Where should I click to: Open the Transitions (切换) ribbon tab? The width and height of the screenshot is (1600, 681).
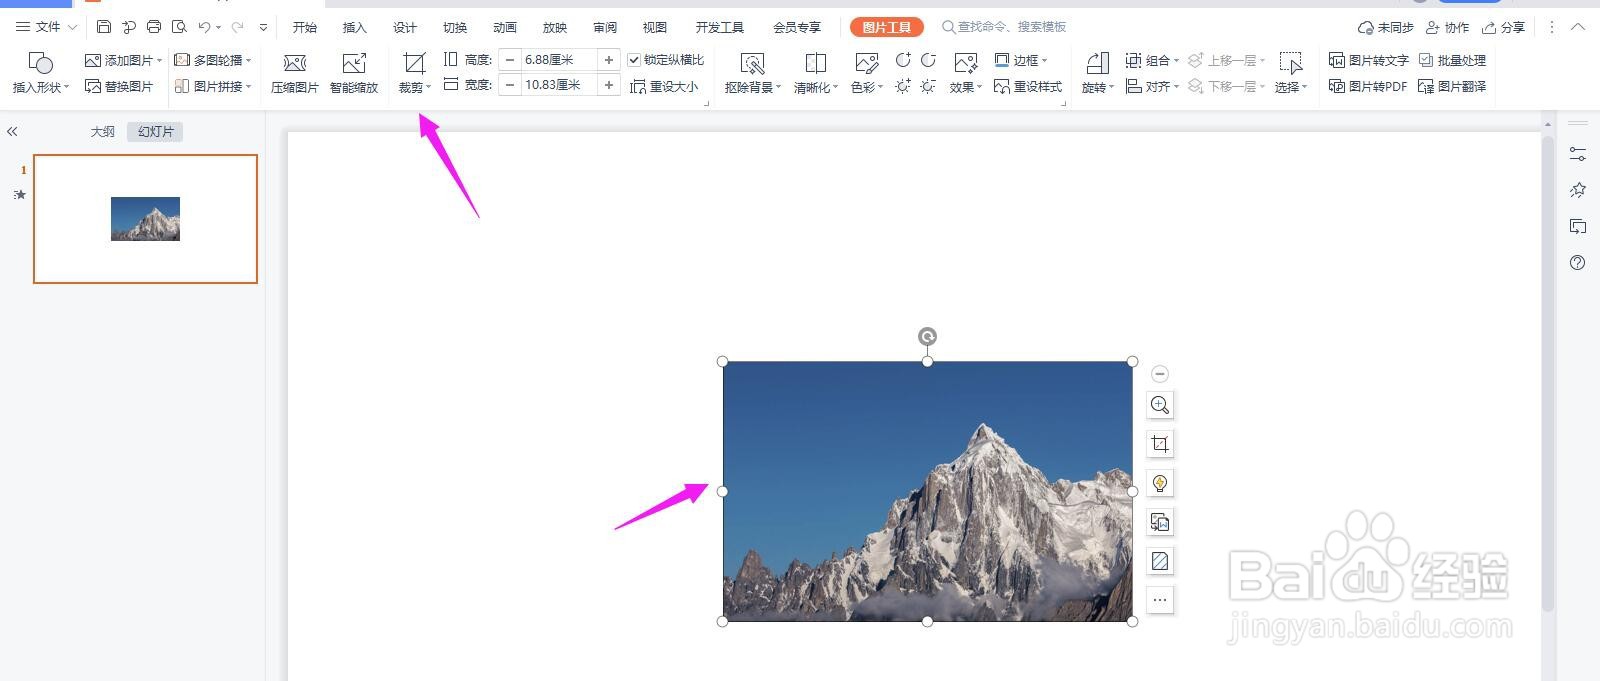455,27
